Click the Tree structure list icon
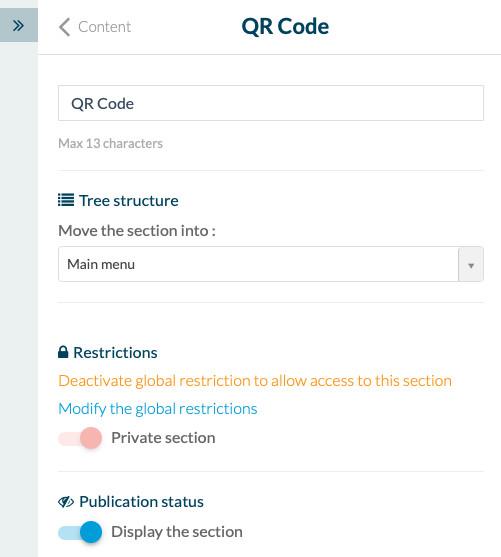This screenshot has width=501, height=557. pos(66,200)
